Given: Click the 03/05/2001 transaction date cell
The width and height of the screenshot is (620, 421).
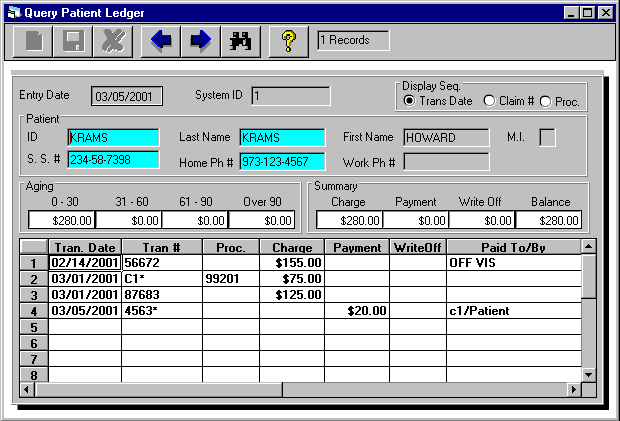Looking at the screenshot, I should click(x=85, y=311).
